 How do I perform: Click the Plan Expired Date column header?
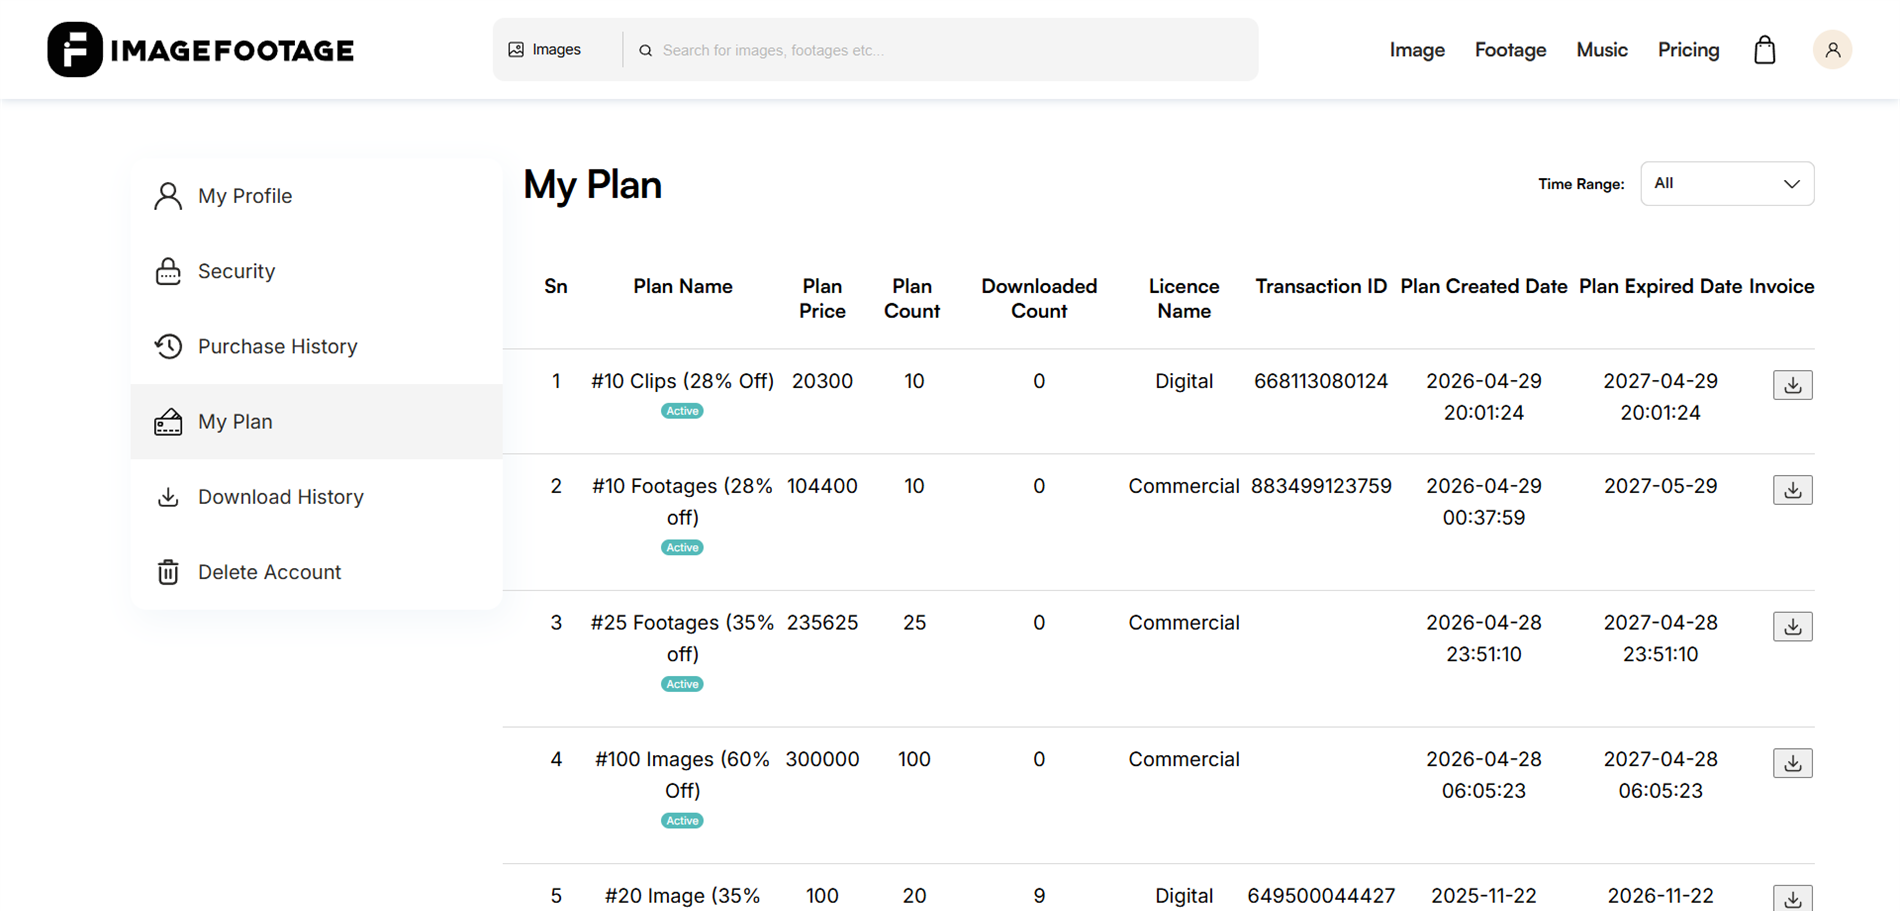tap(1660, 287)
